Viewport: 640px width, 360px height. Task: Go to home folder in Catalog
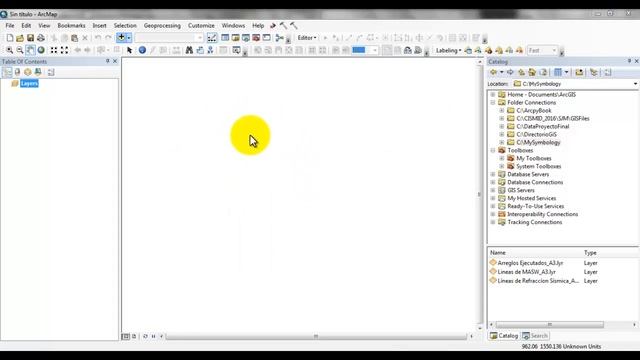532,72
